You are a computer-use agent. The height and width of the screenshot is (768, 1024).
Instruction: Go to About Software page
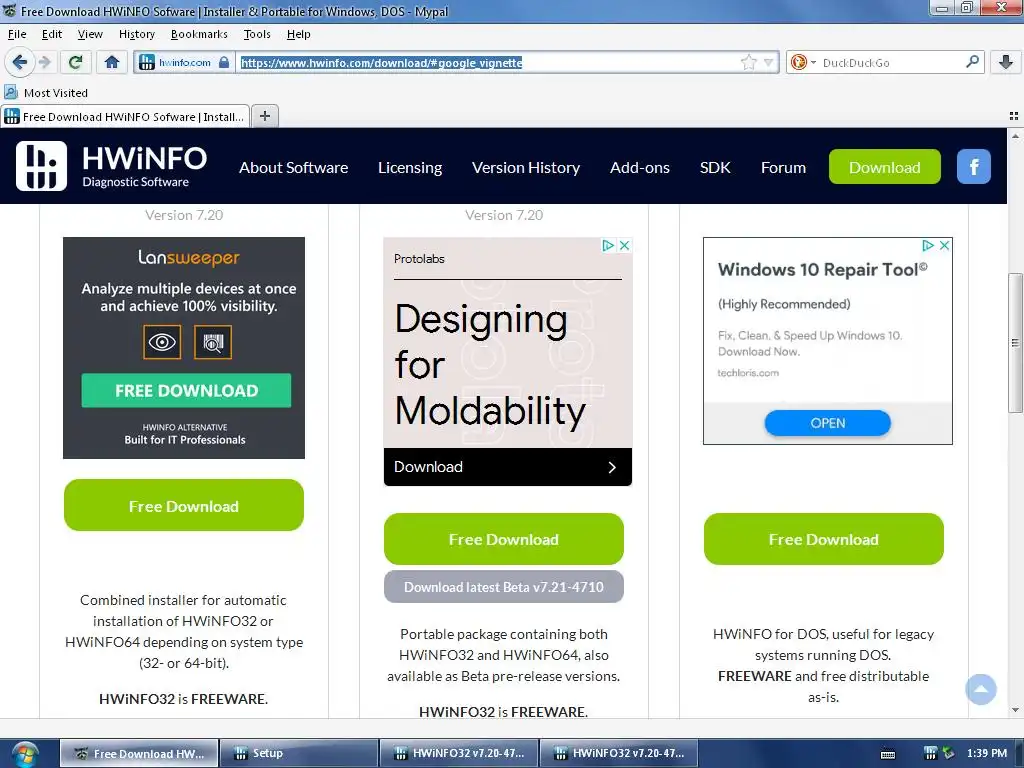point(293,168)
